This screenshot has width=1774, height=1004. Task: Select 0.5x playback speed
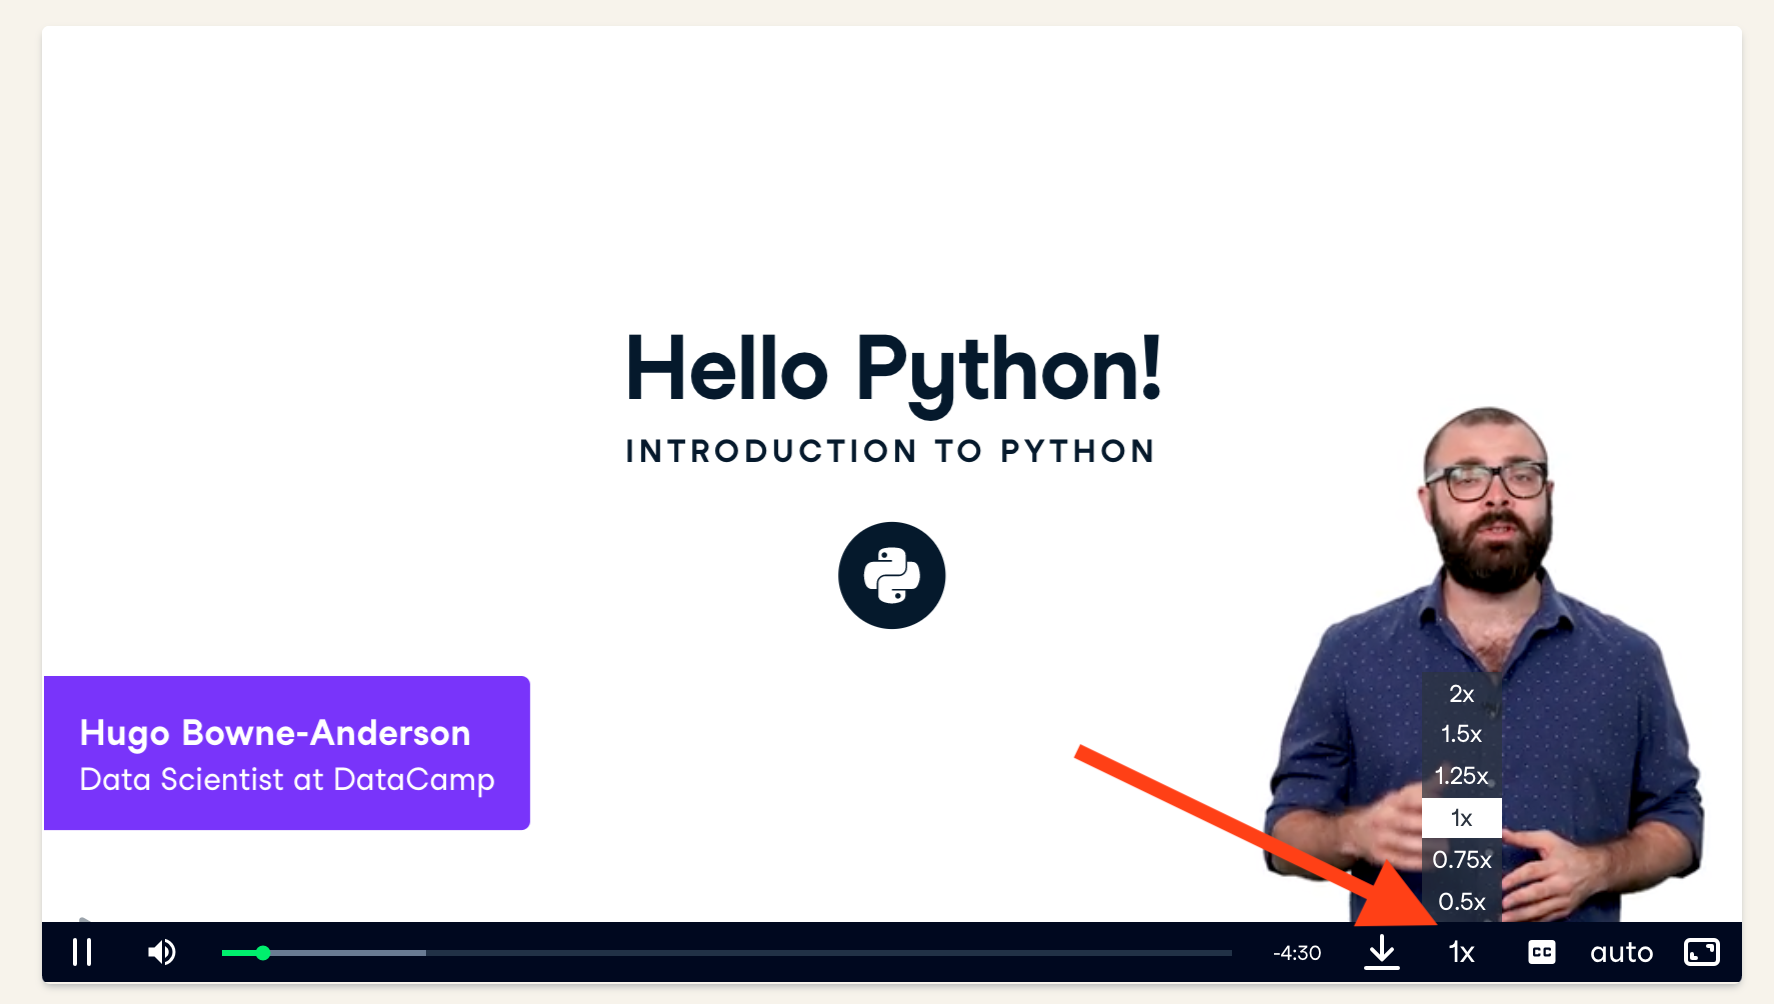tap(1461, 902)
